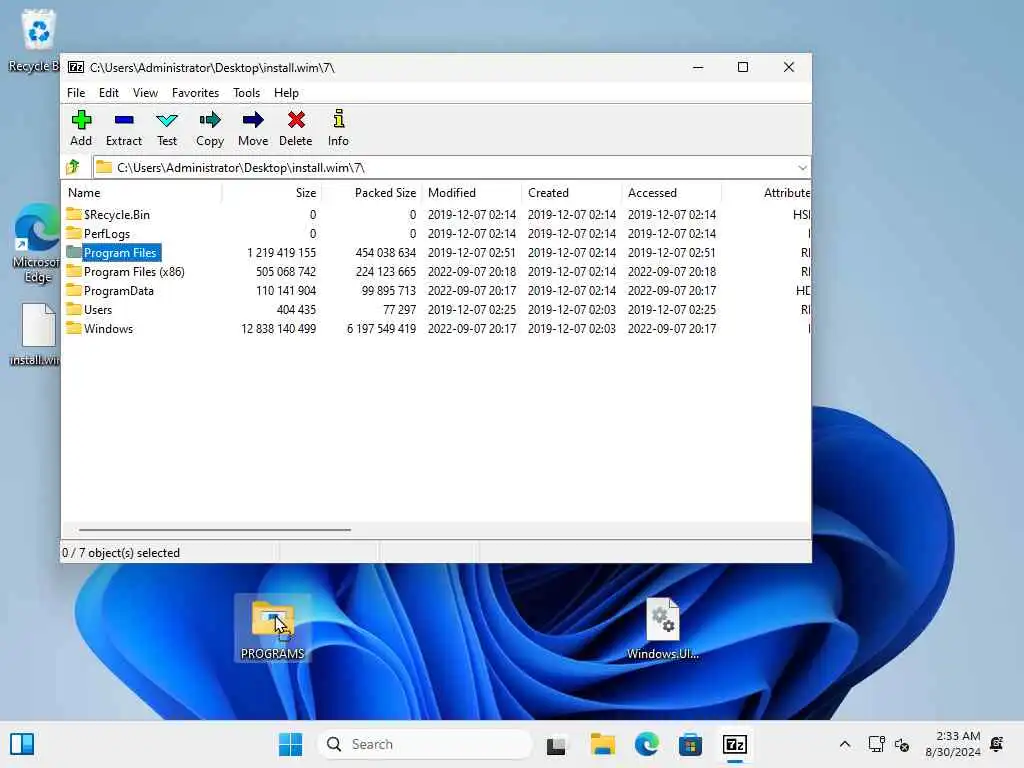The height and width of the screenshot is (768, 1024).
Task: Click the 7-Zip taskbar button
Action: click(x=735, y=744)
